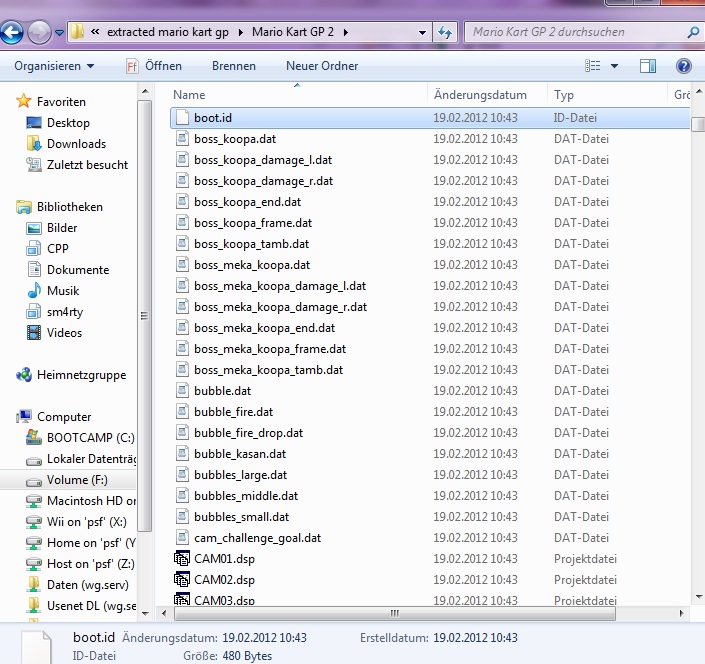705x664 pixels.
Task: Select boss_koopa.dat file icon
Action: (x=182, y=138)
